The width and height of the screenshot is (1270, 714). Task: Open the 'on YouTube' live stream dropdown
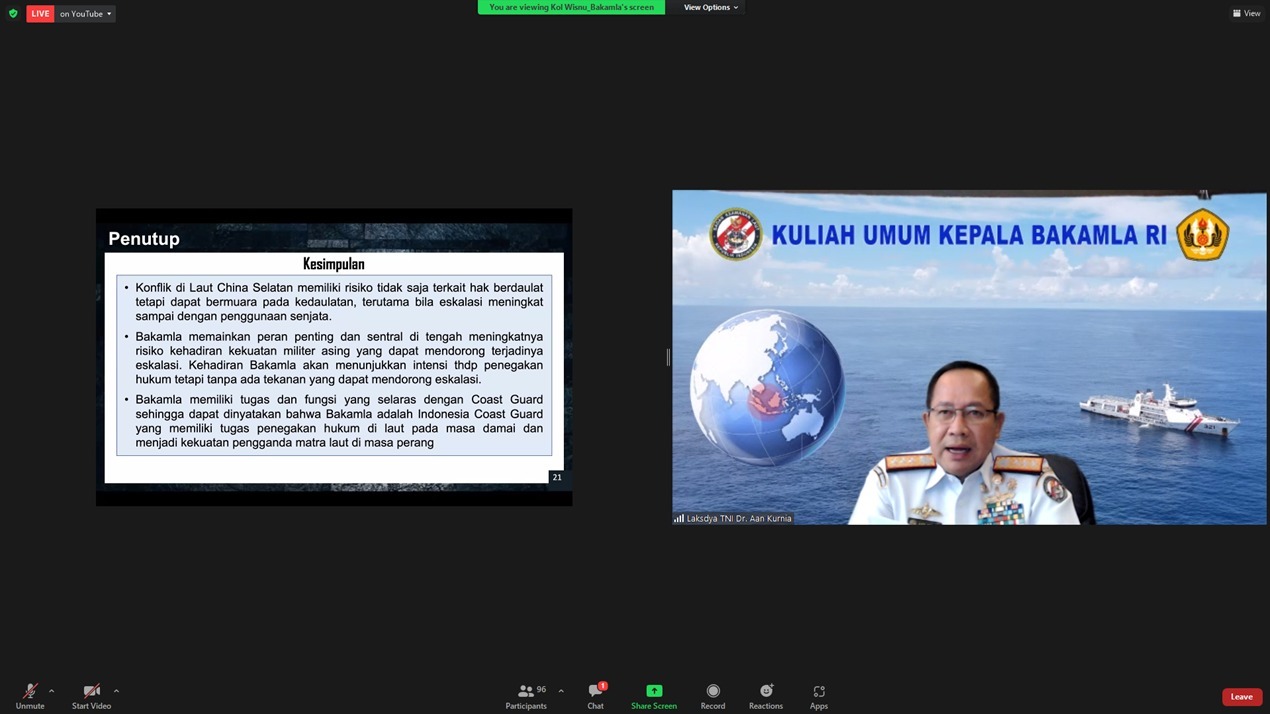[x=85, y=14]
